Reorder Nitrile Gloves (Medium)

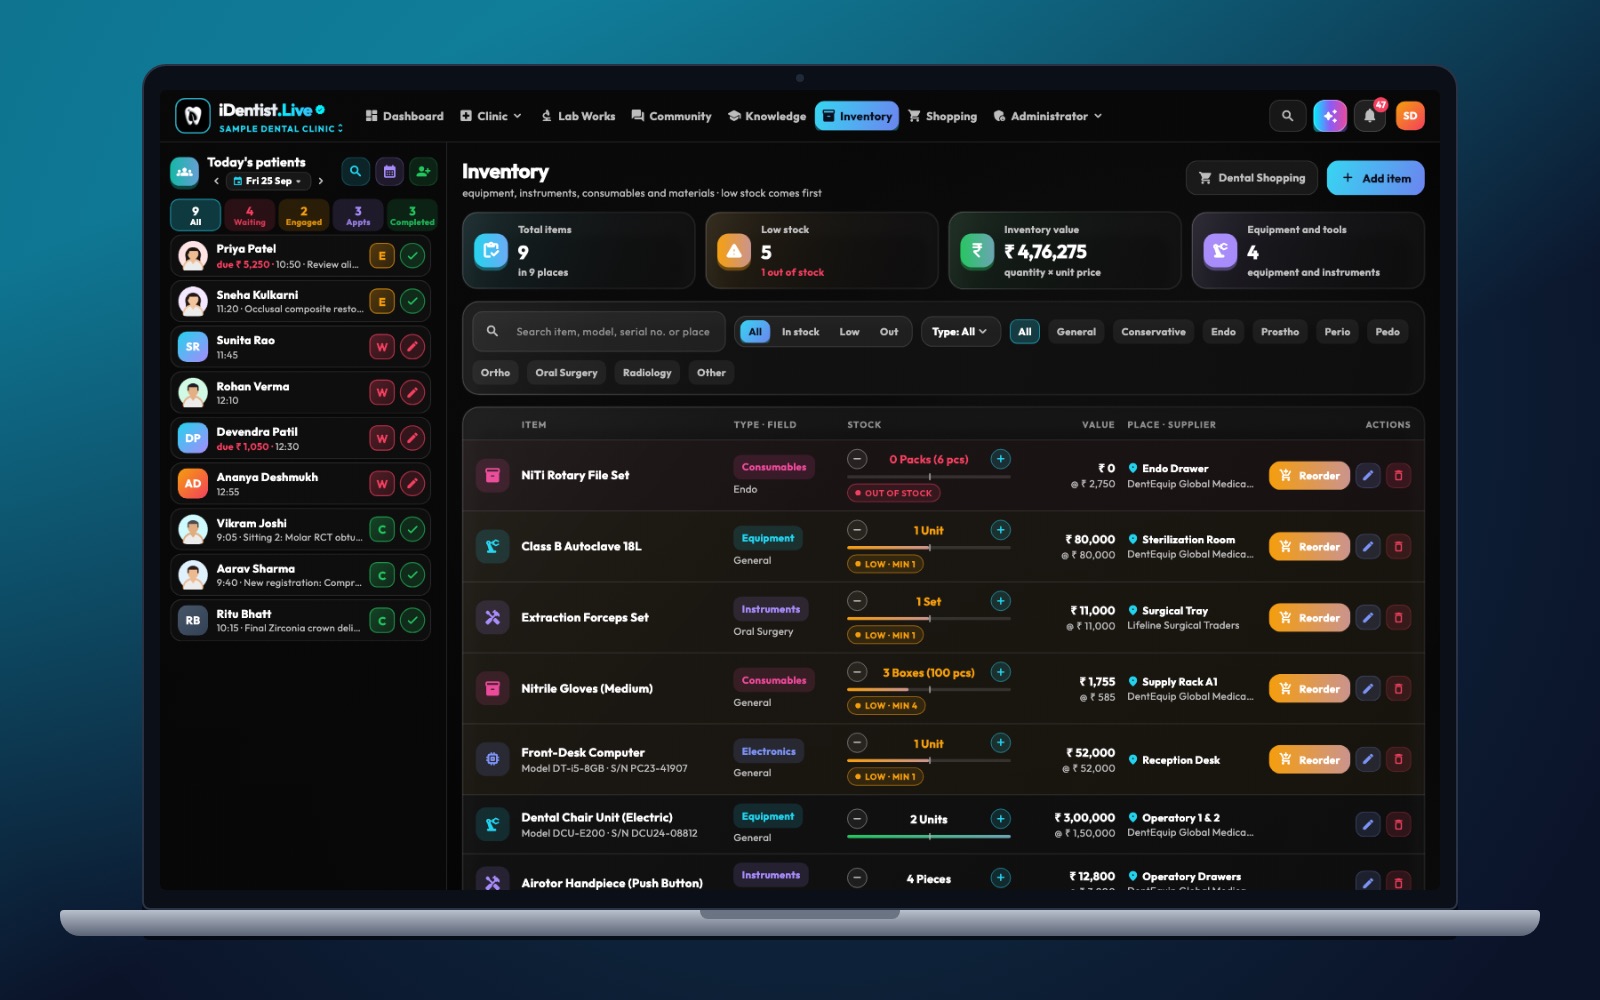pos(1309,689)
